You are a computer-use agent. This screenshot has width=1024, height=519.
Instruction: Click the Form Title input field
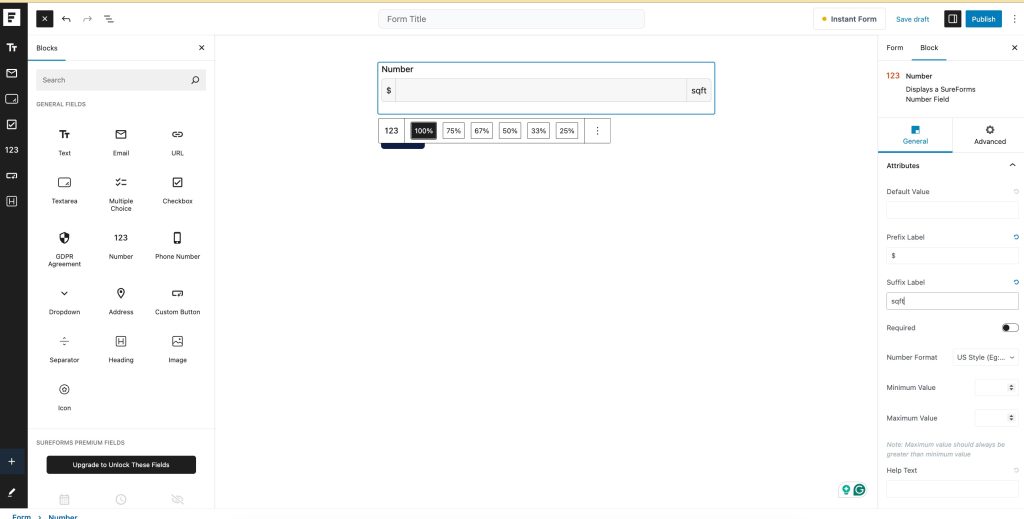(511, 19)
